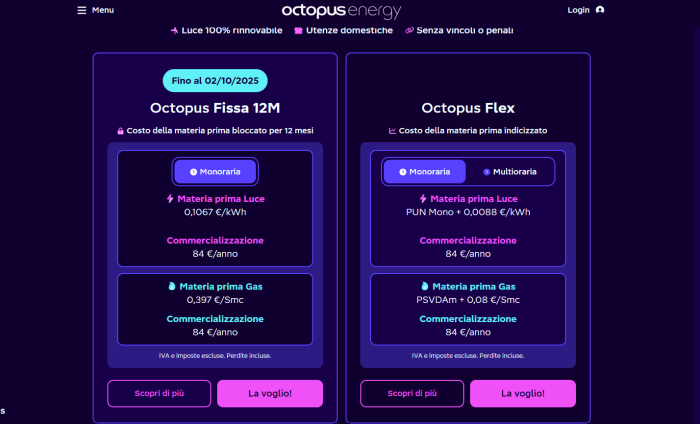Click the gas flame icon in Octopus Flex card
700x424 pixels.
coord(424,286)
